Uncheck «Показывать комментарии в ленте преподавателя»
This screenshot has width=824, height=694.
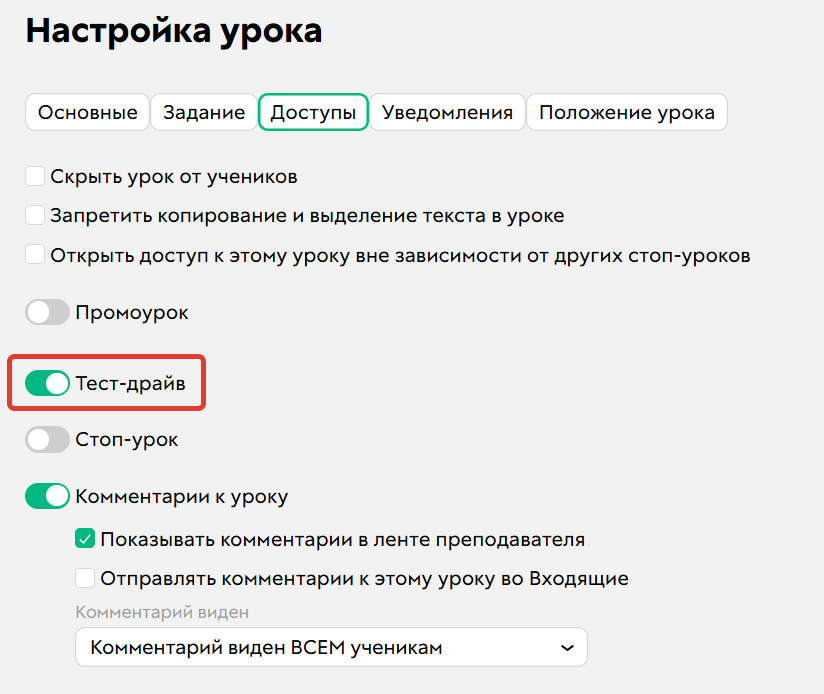coord(82,538)
